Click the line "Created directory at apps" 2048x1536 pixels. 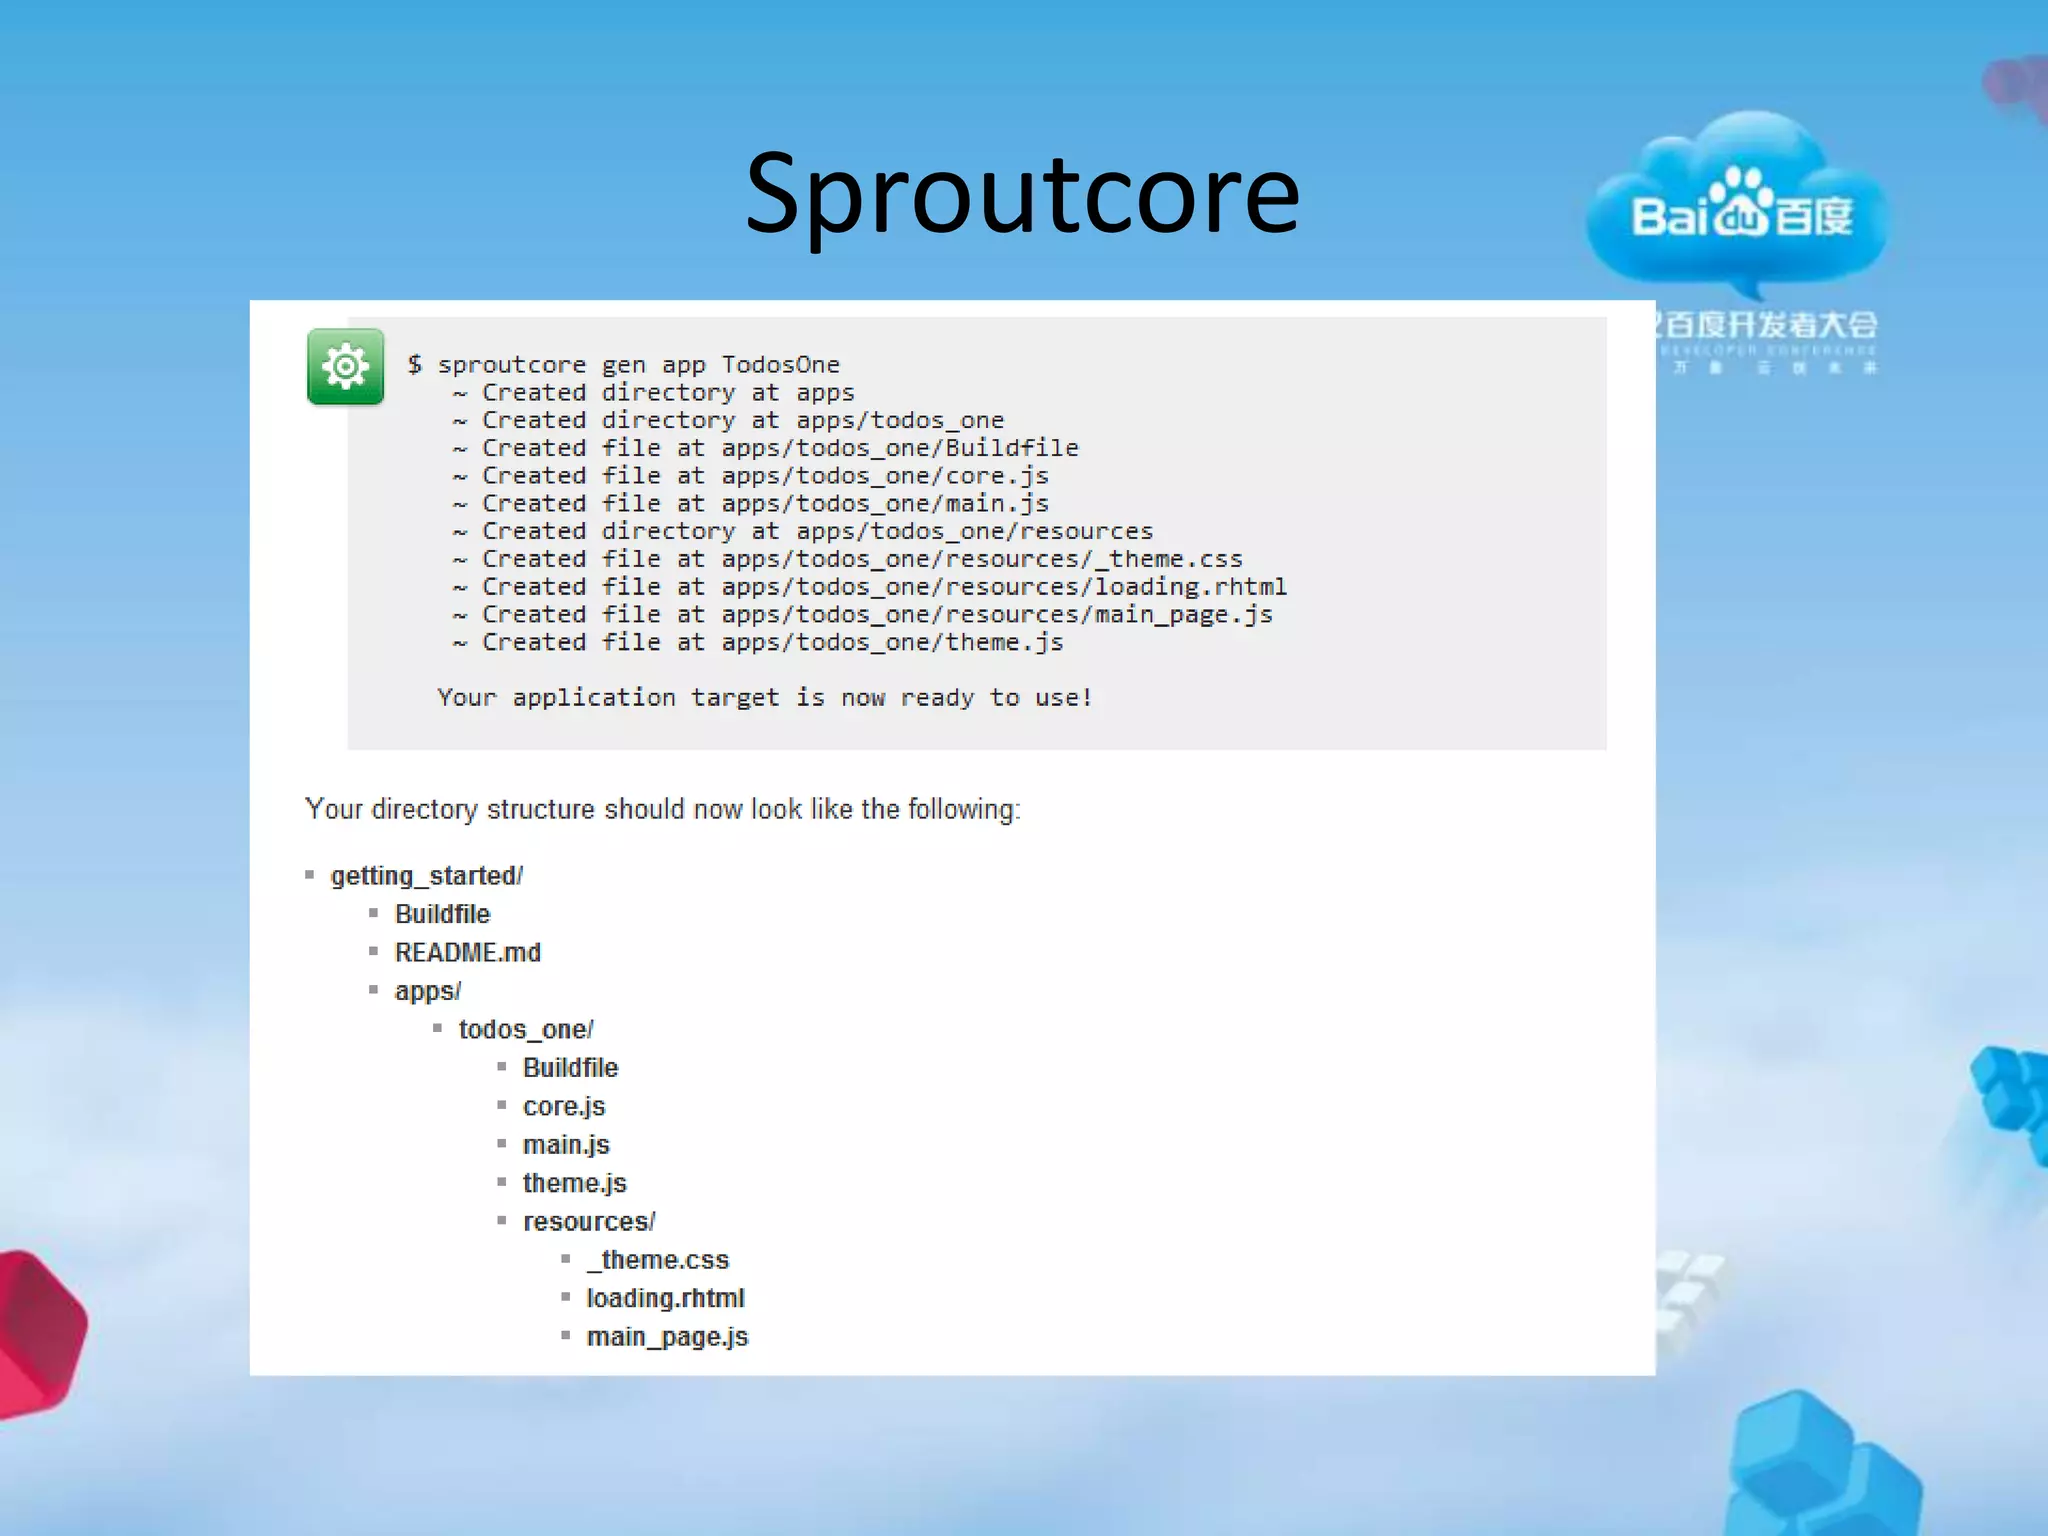point(654,392)
